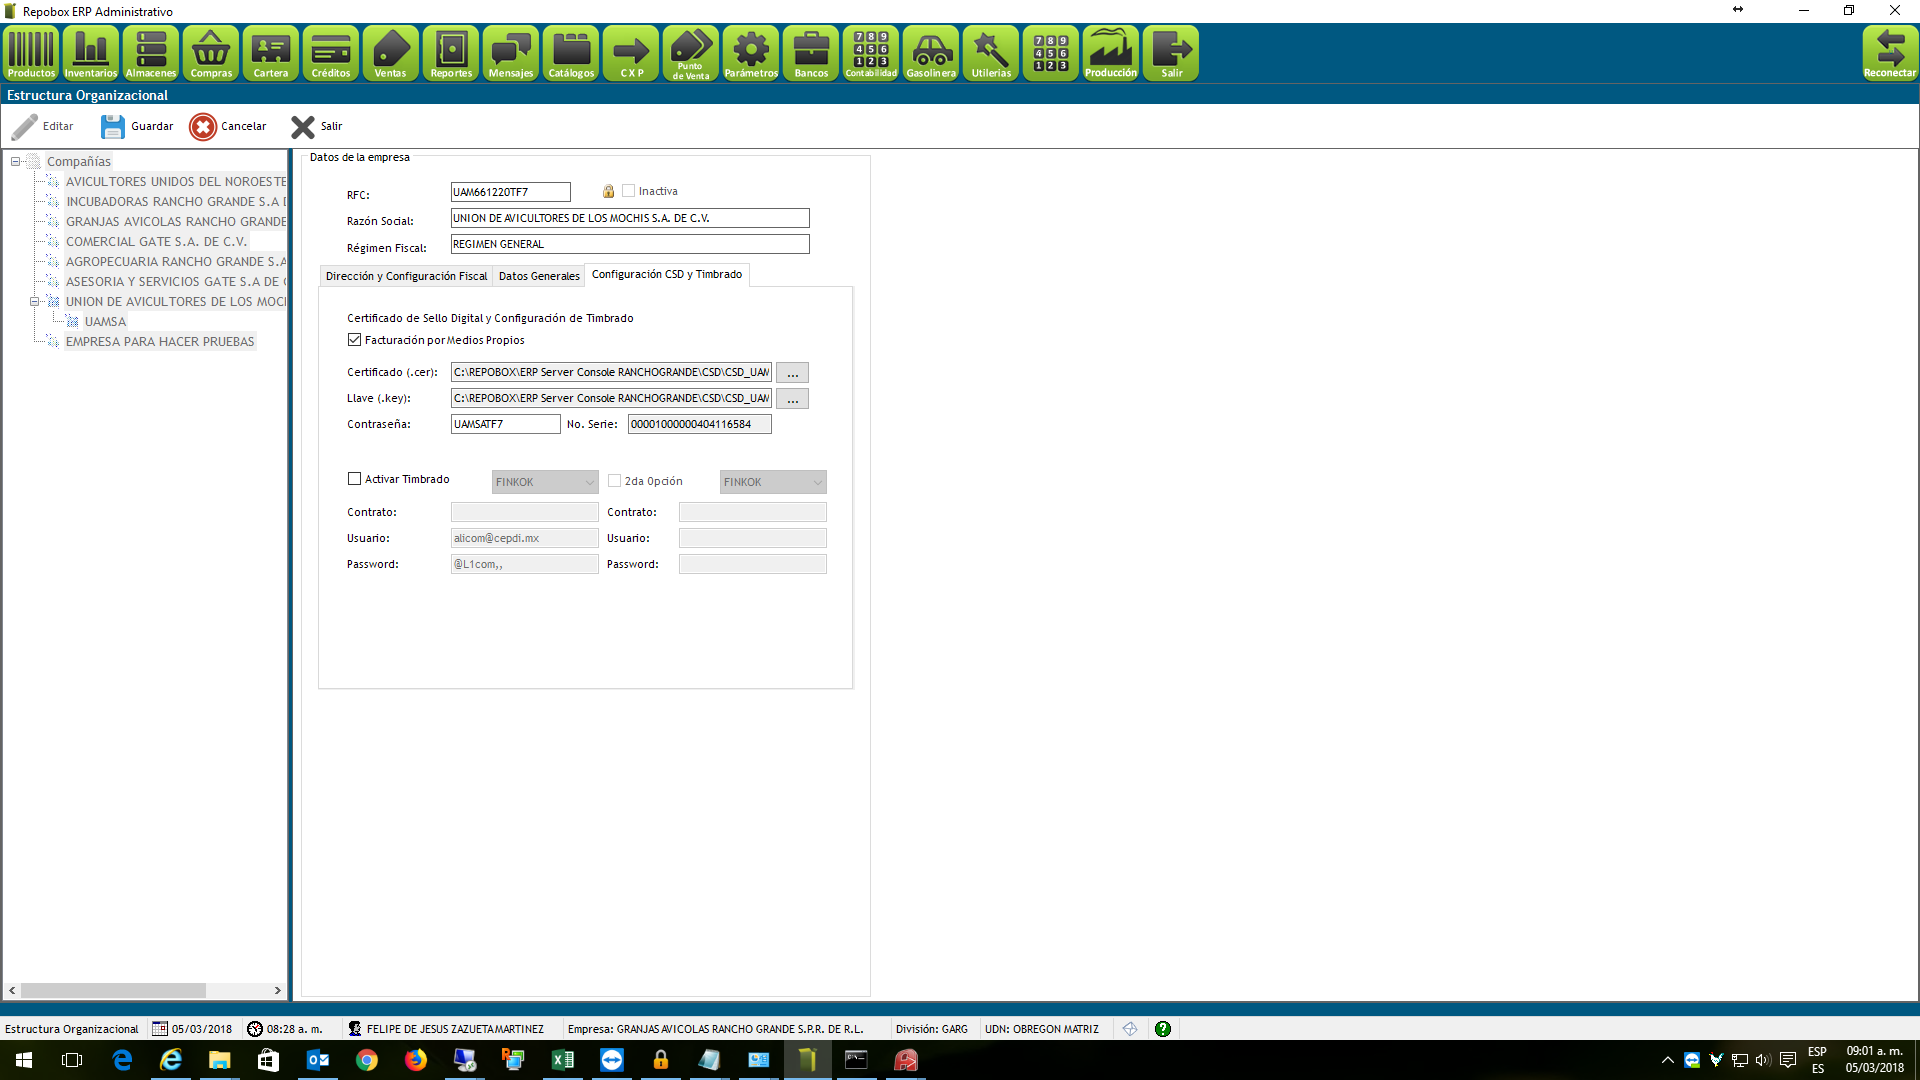The image size is (1920, 1080).
Task: Click the tree scrollbar right arrow
Action: point(277,990)
